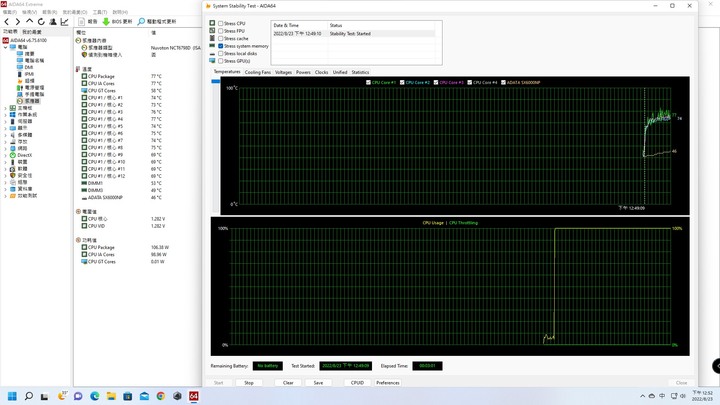This screenshot has width=720, height=405.
Task: Expand the Motherboard tree node
Action: point(6,108)
